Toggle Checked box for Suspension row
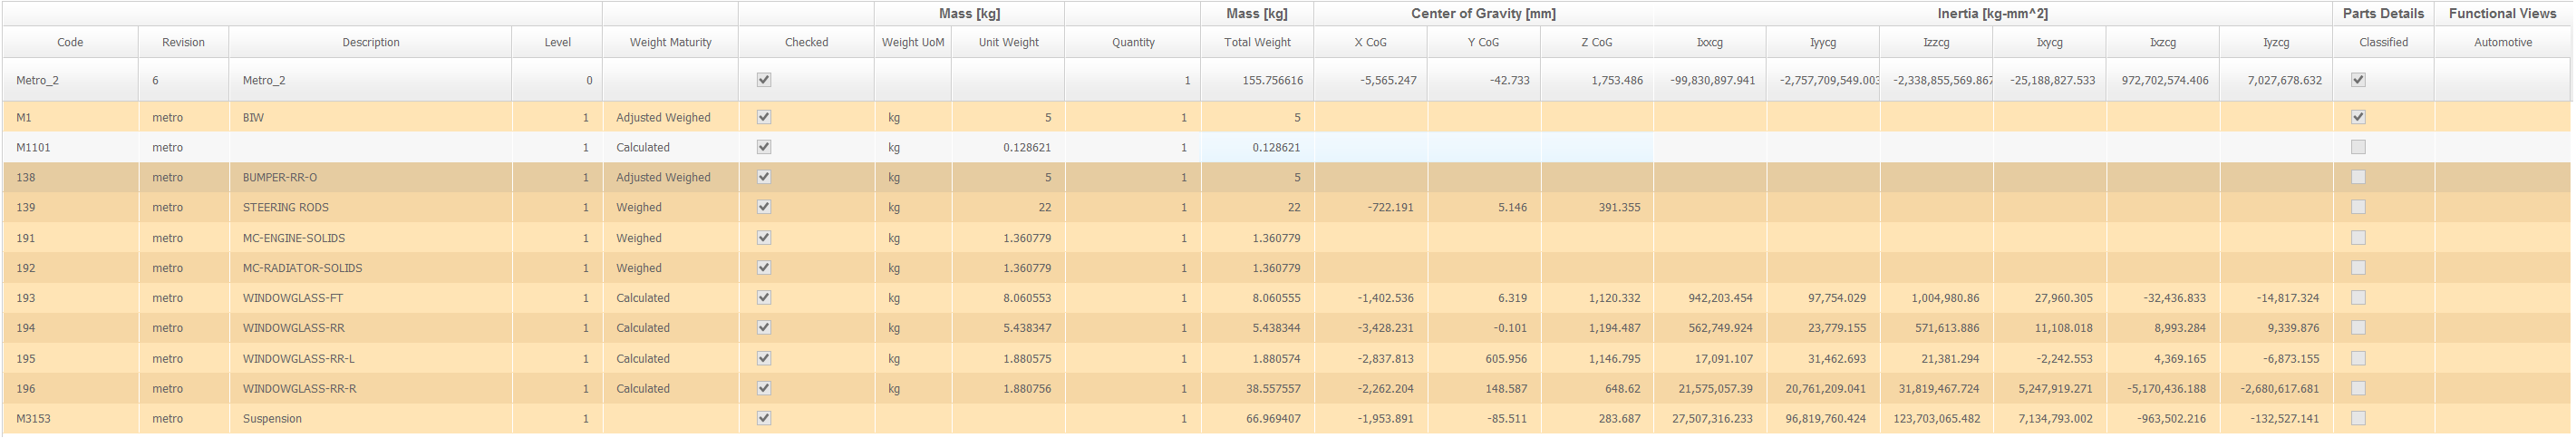Image resolution: width=2576 pixels, height=438 pixels. point(764,418)
